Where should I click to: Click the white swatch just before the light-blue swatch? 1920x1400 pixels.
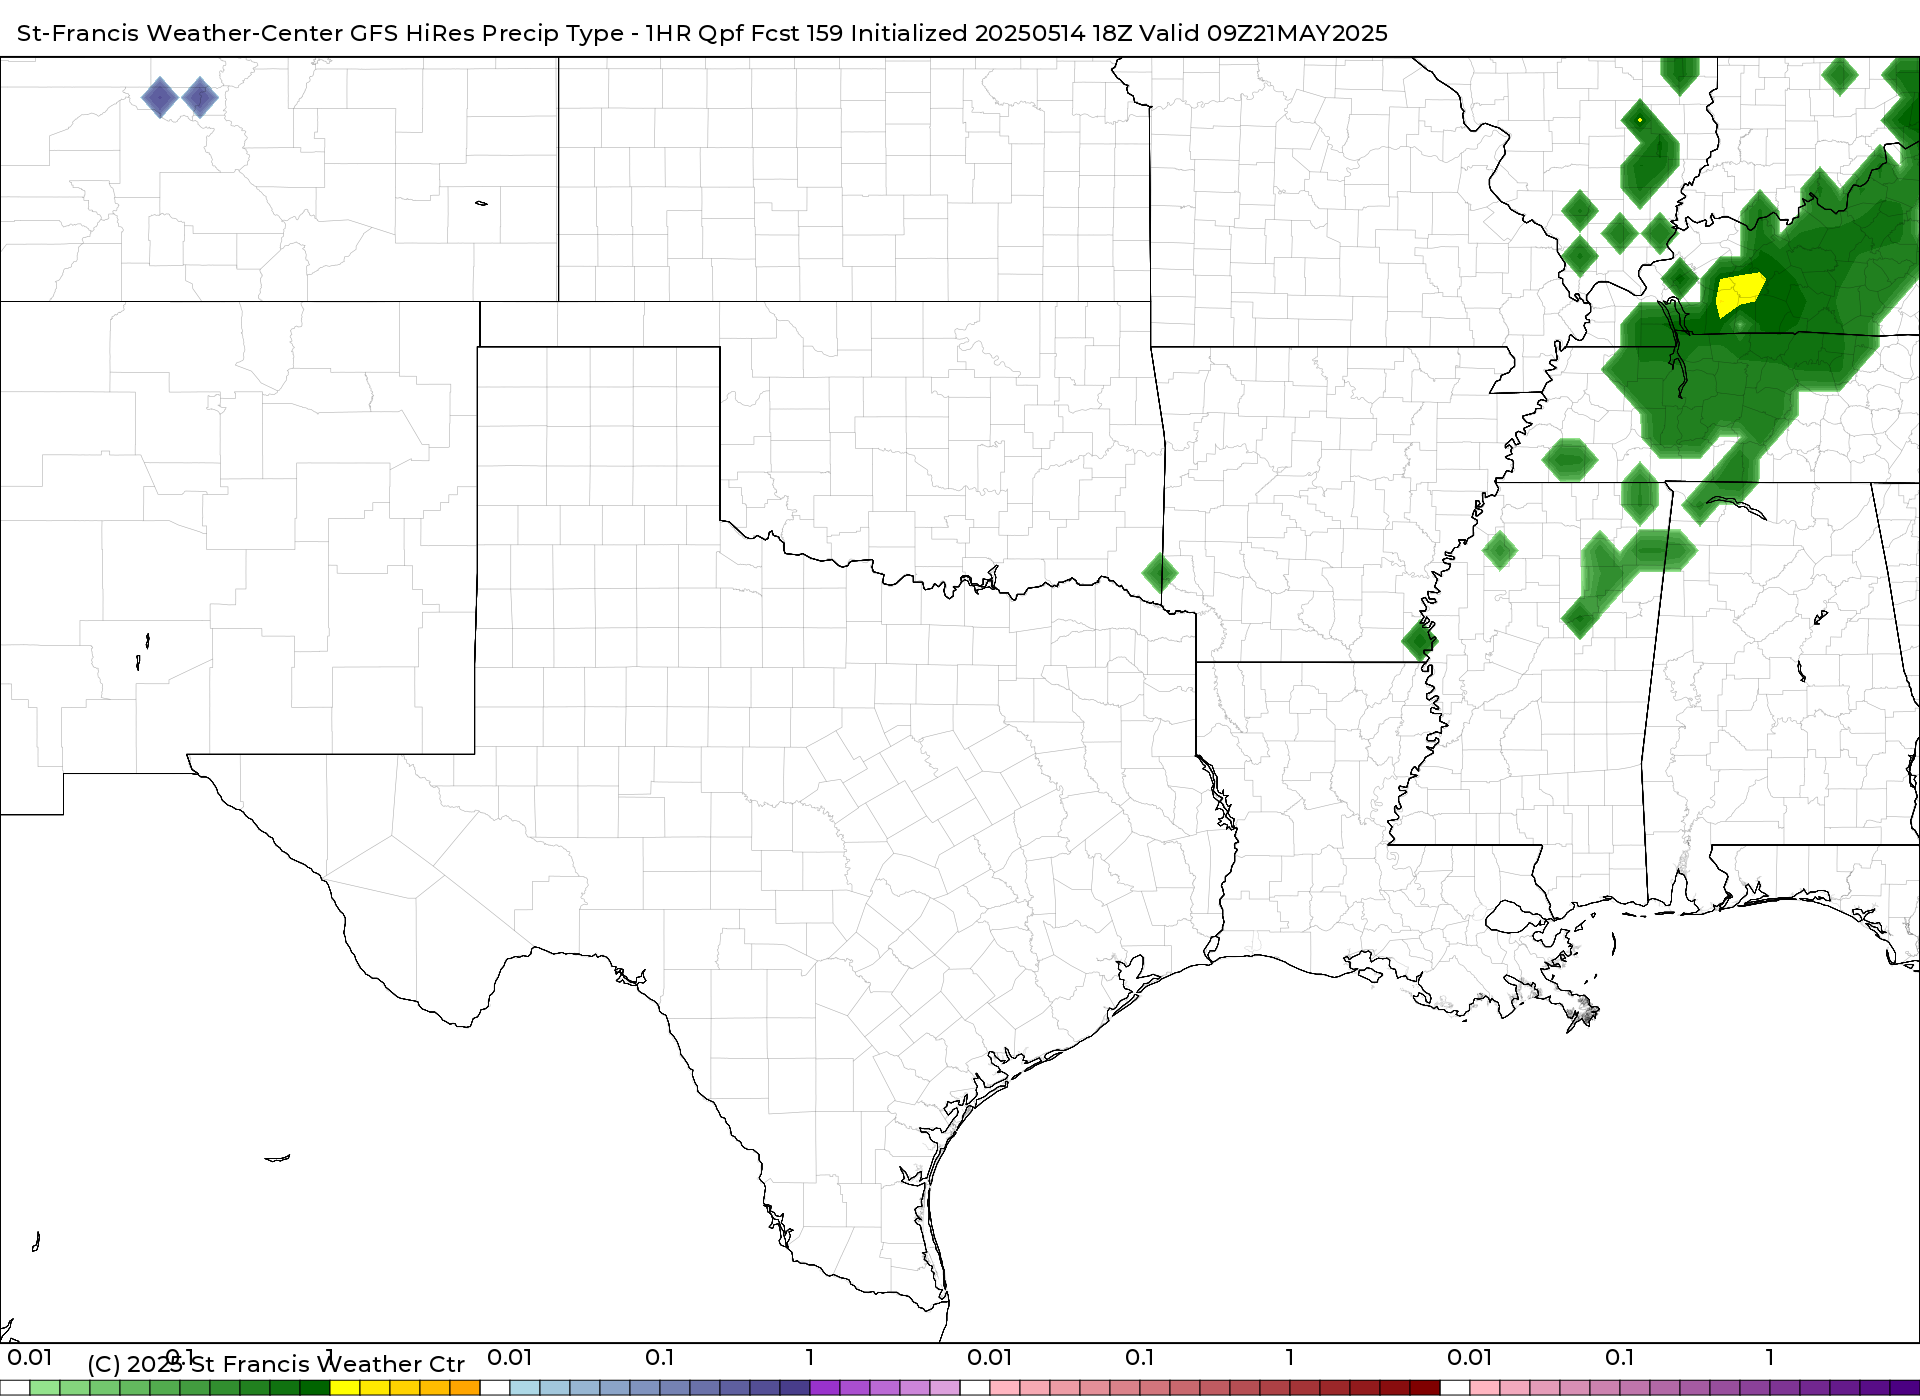coord(495,1388)
